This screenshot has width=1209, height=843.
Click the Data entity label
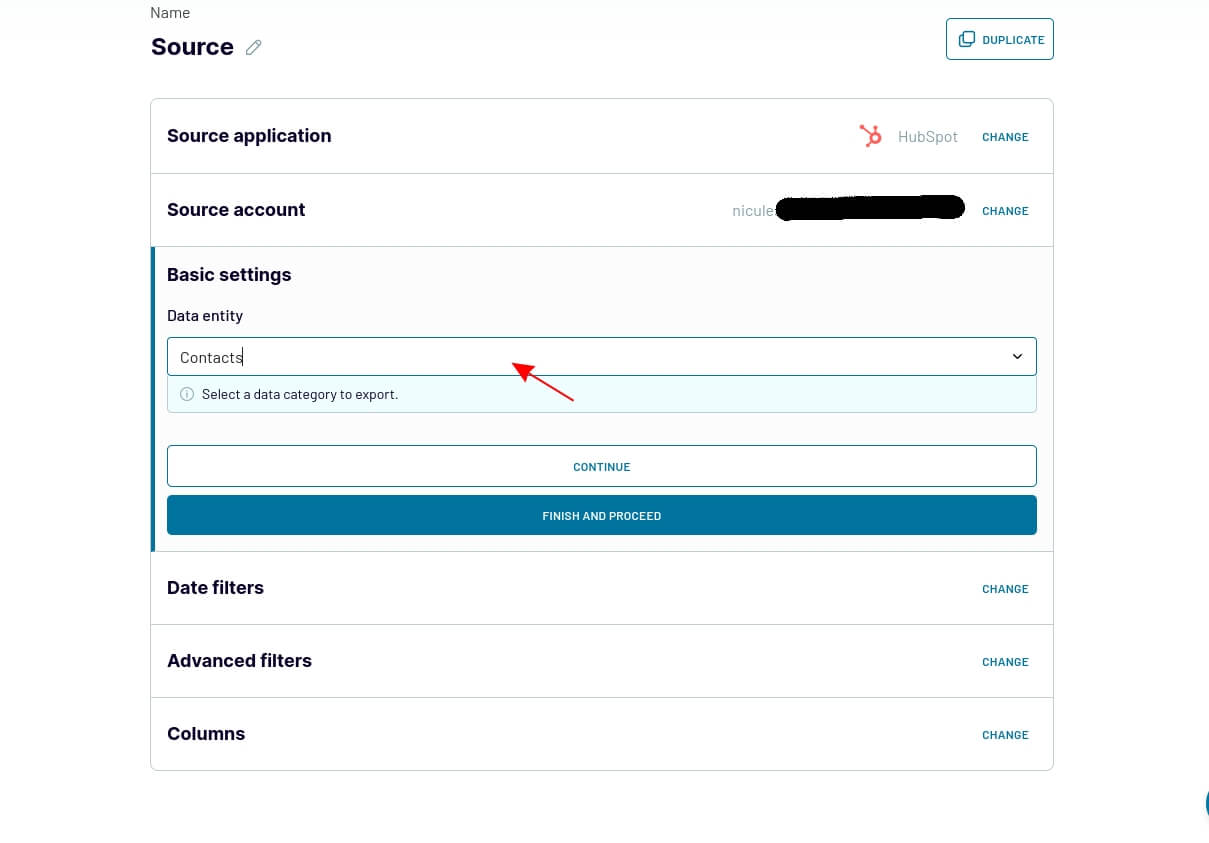(205, 316)
